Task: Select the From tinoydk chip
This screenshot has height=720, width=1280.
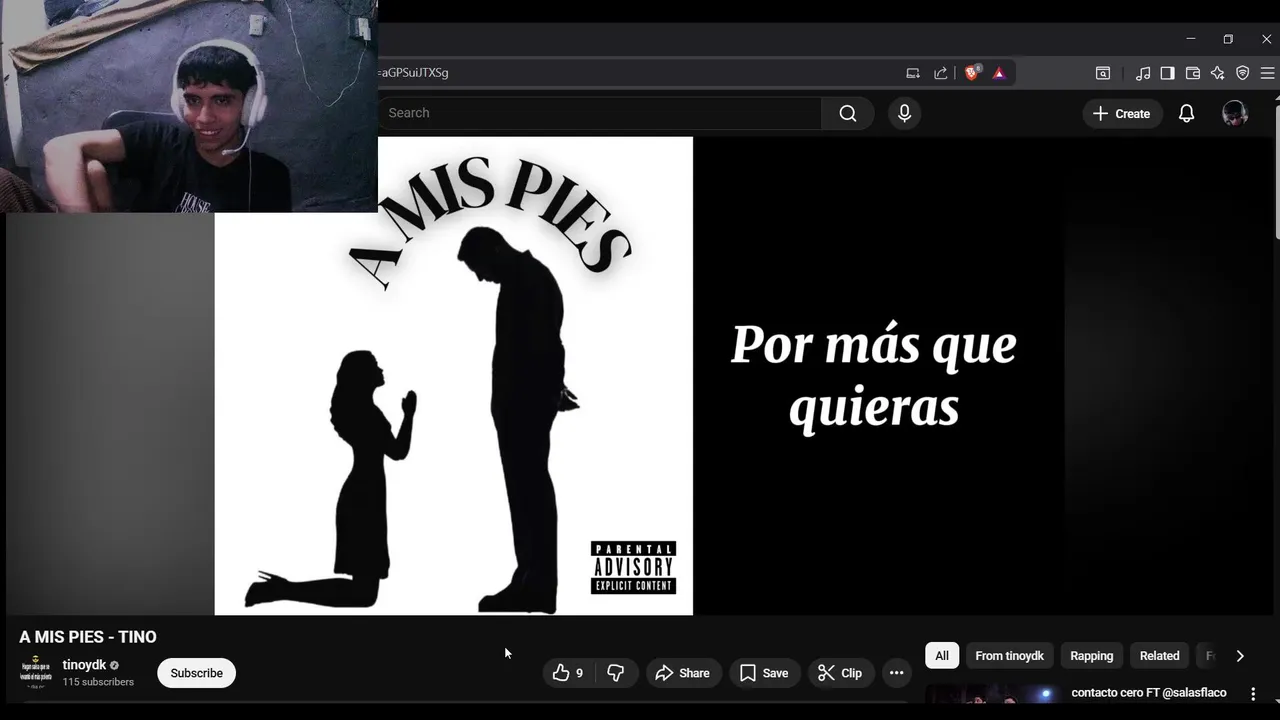Action: pos(1009,656)
